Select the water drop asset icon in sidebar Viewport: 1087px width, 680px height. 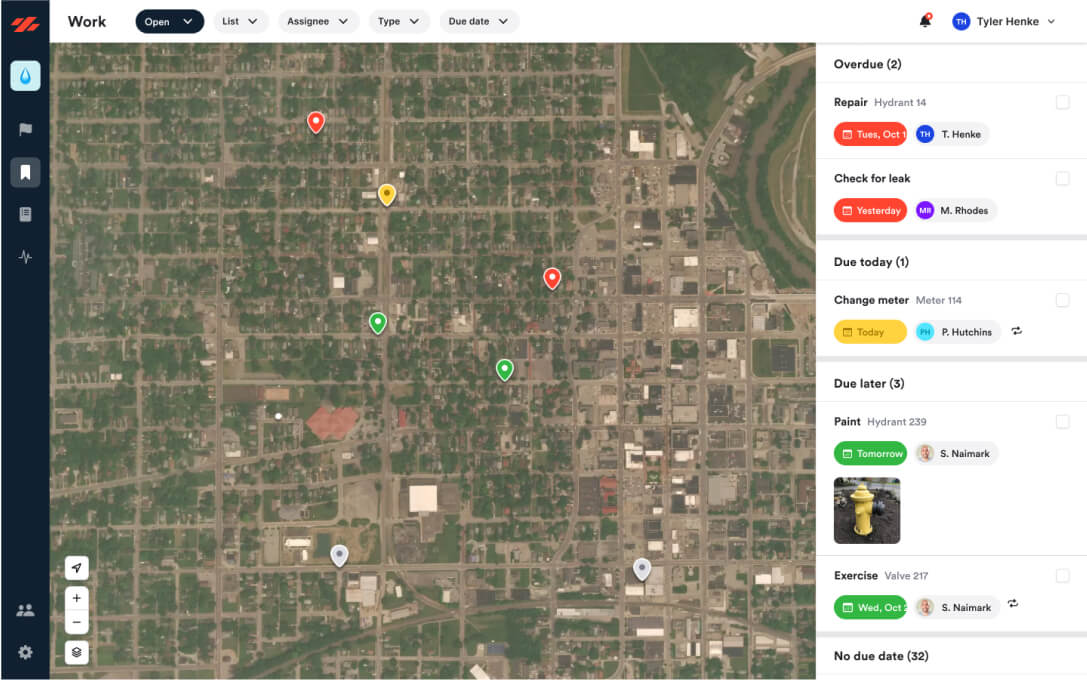tap(25, 75)
